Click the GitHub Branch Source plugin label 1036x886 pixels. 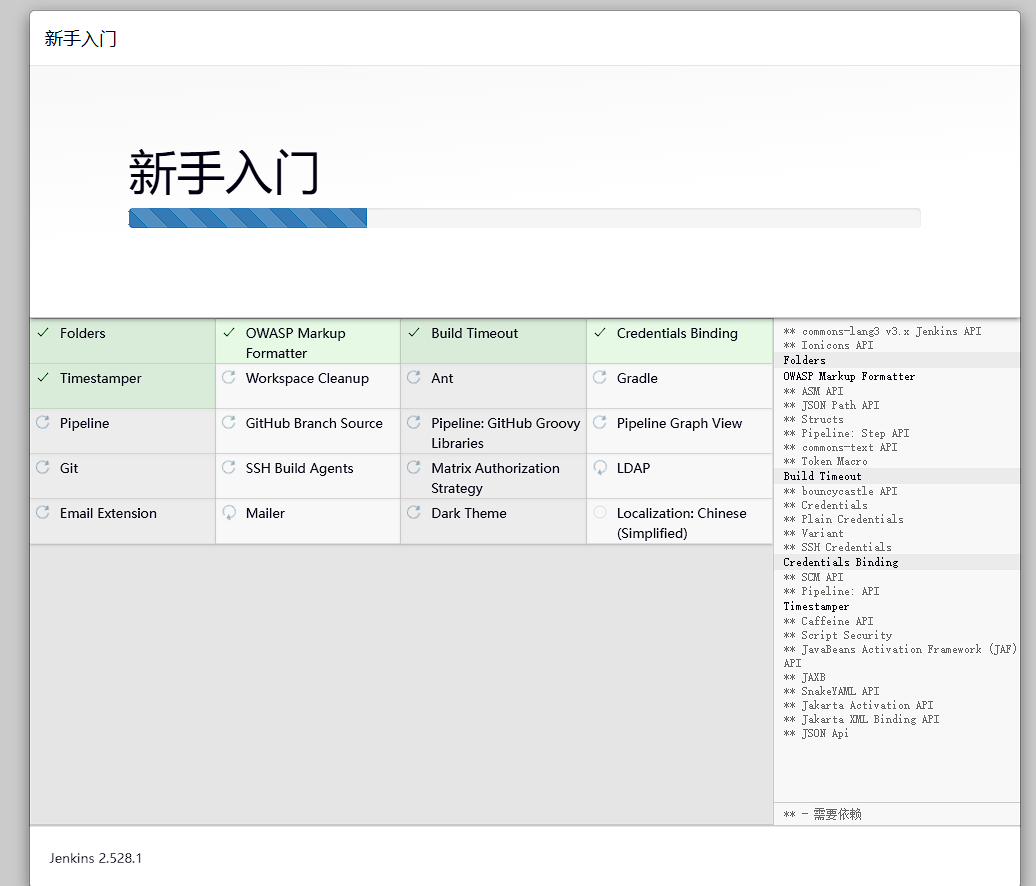click(314, 424)
